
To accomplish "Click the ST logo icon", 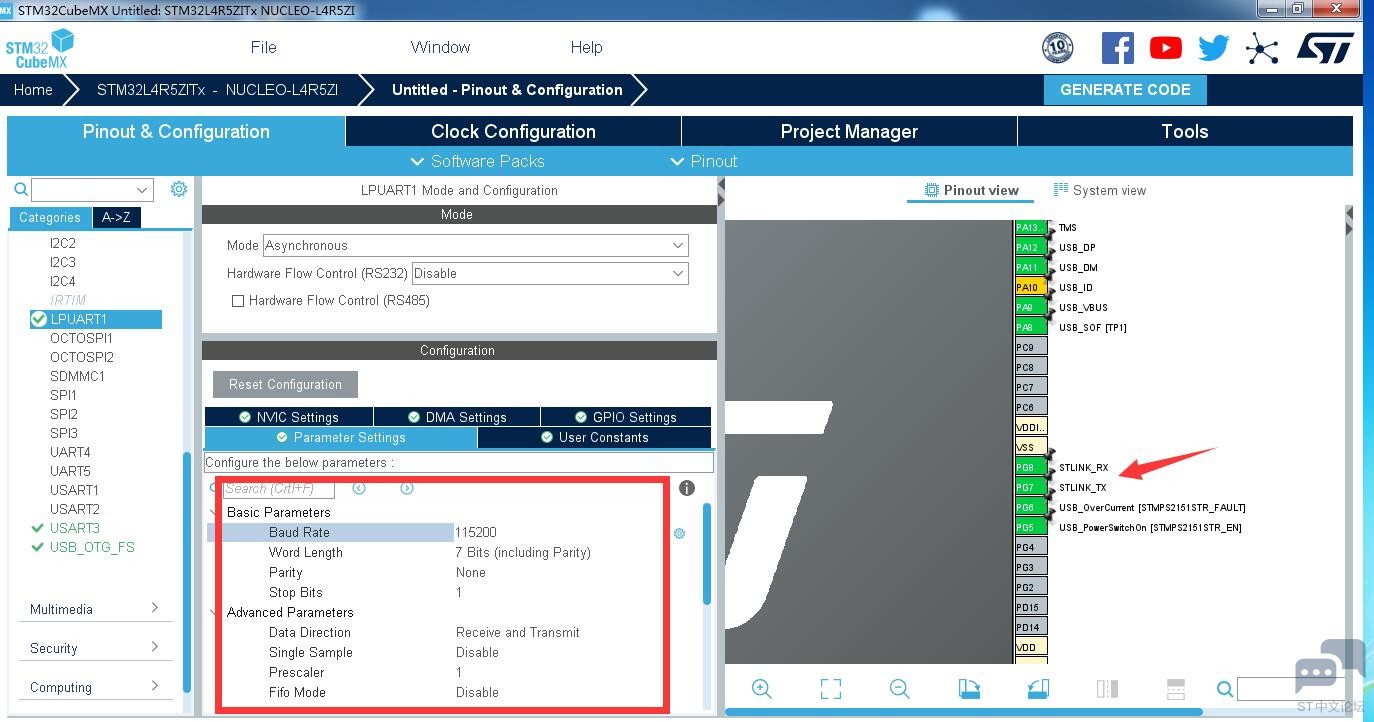I will [1325, 48].
